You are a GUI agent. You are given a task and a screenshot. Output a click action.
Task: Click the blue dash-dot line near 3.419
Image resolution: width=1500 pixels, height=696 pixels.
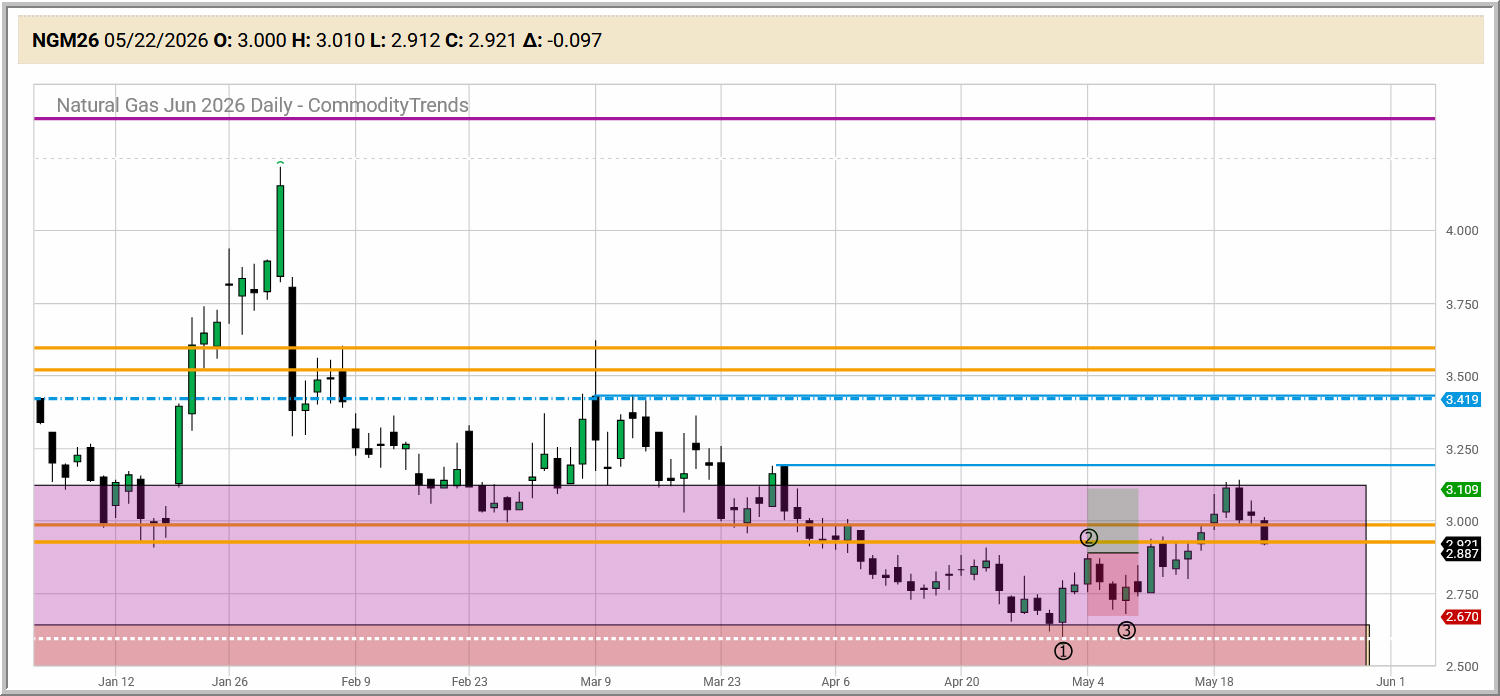(734, 399)
